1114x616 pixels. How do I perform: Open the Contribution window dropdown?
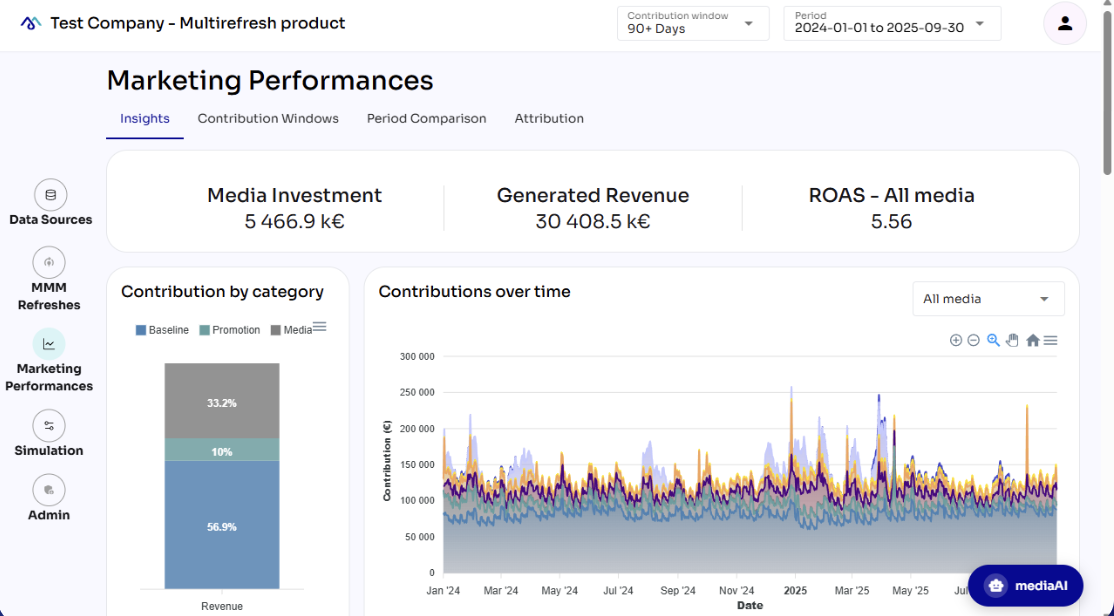click(692, 22)
